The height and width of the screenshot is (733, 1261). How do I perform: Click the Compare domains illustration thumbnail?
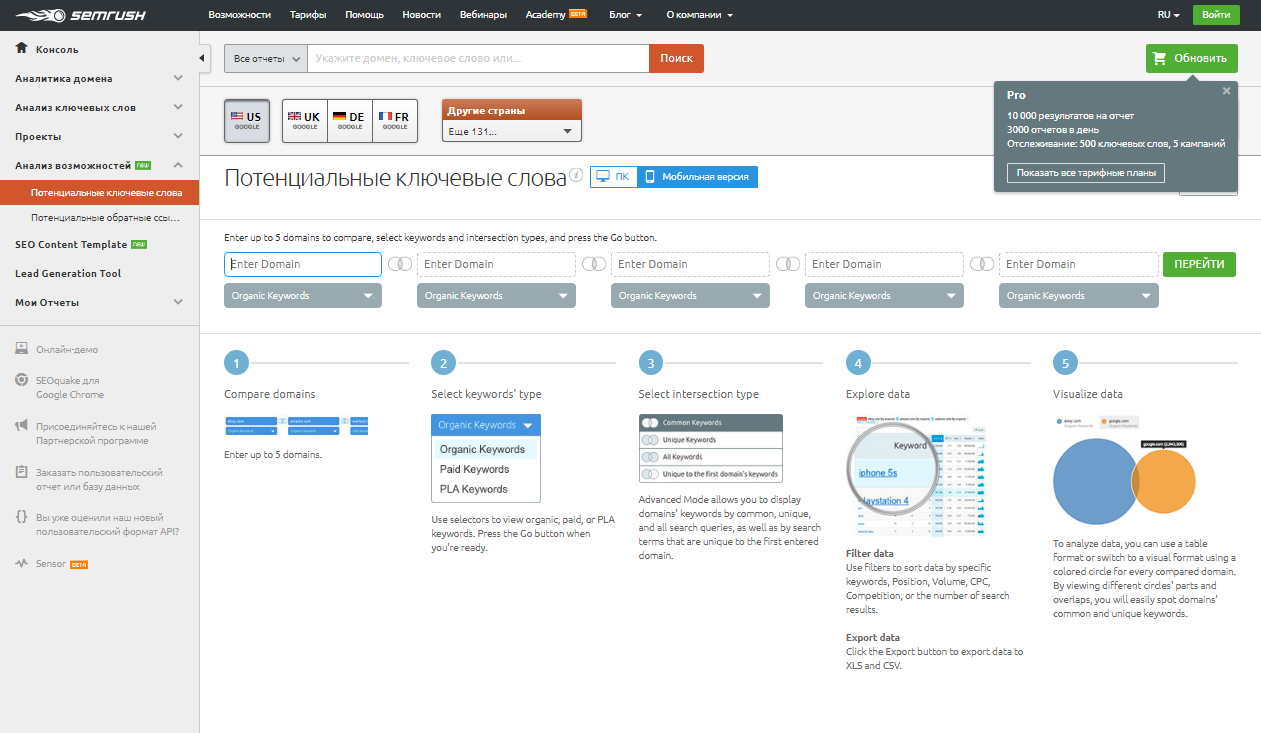(296, 426)
